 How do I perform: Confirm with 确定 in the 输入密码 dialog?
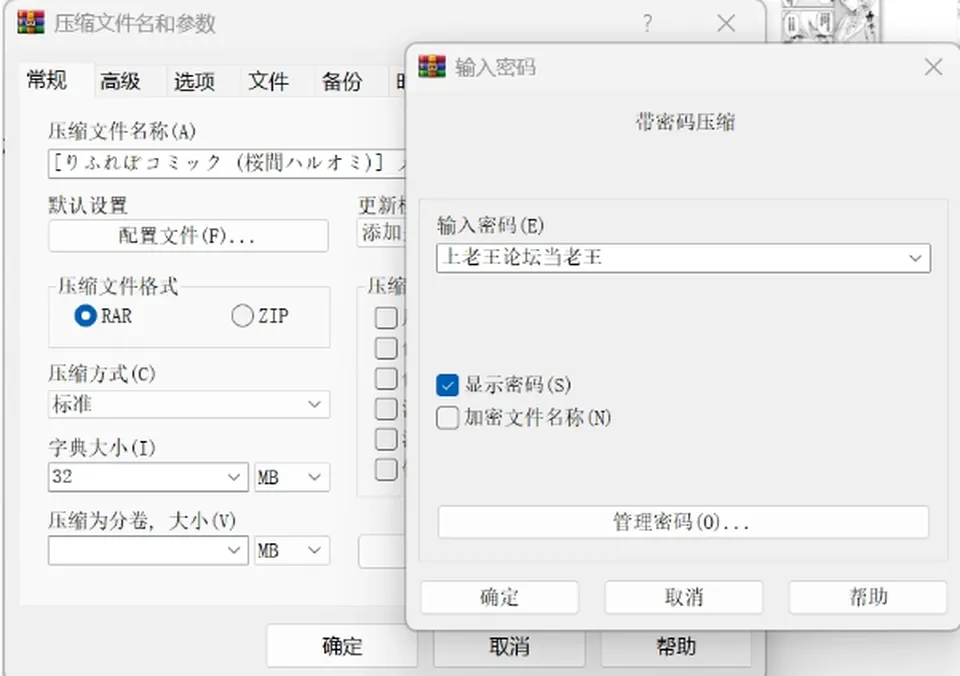(500, 597)
